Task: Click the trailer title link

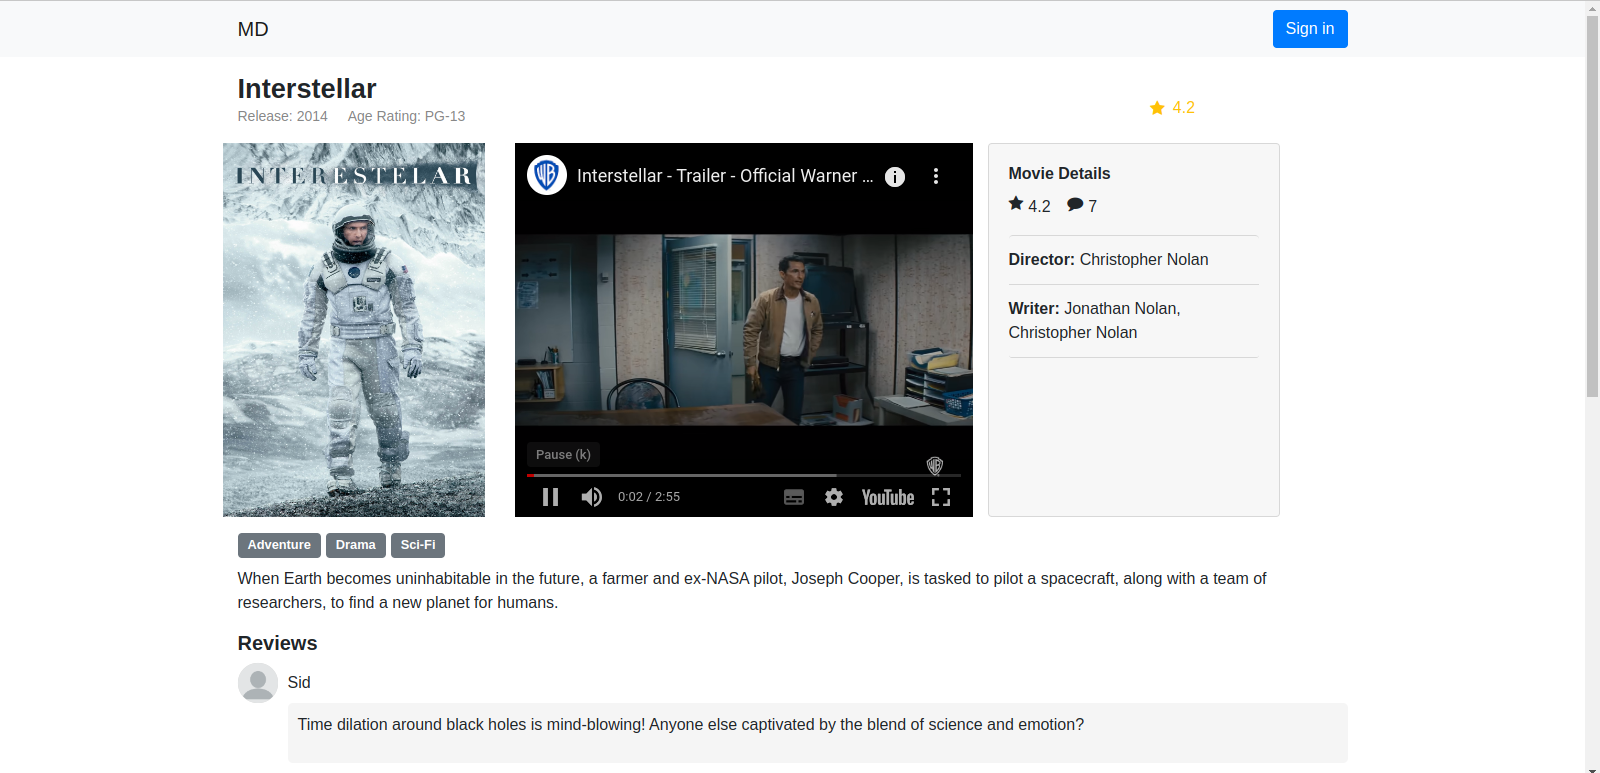Action: [725, 176]
